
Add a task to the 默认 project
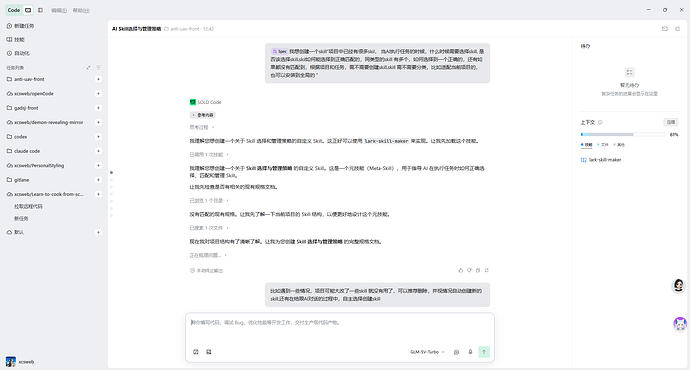(99, 232)
